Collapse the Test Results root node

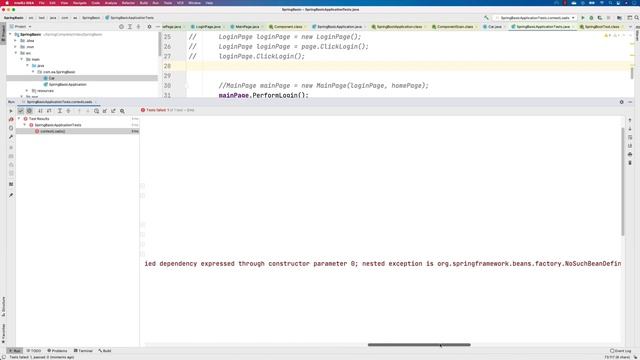pos(19,119)
